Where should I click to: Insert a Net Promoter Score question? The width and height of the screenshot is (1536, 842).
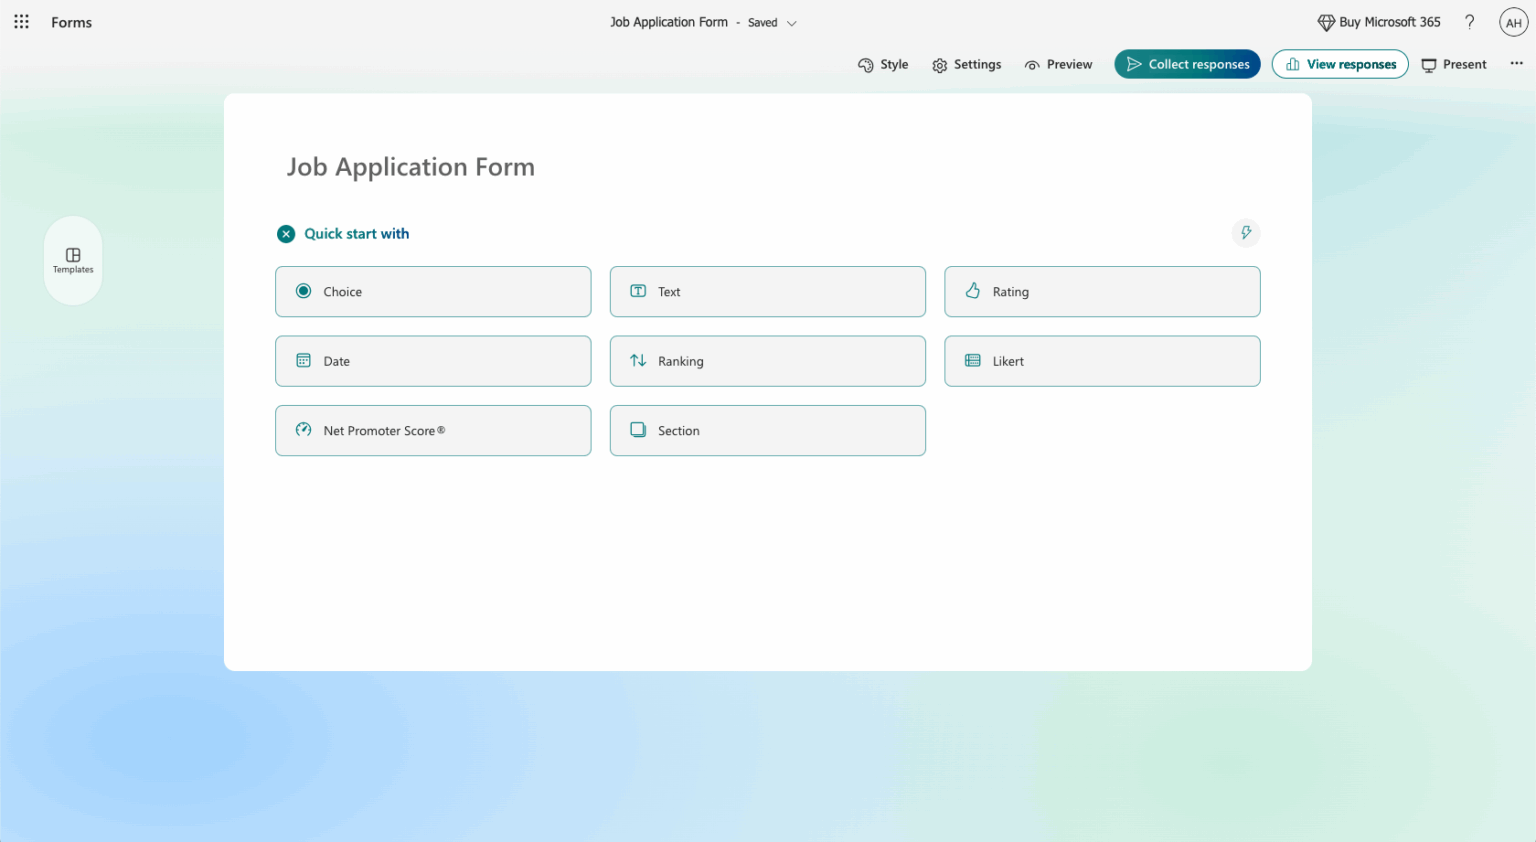click(x=433, y=430)
